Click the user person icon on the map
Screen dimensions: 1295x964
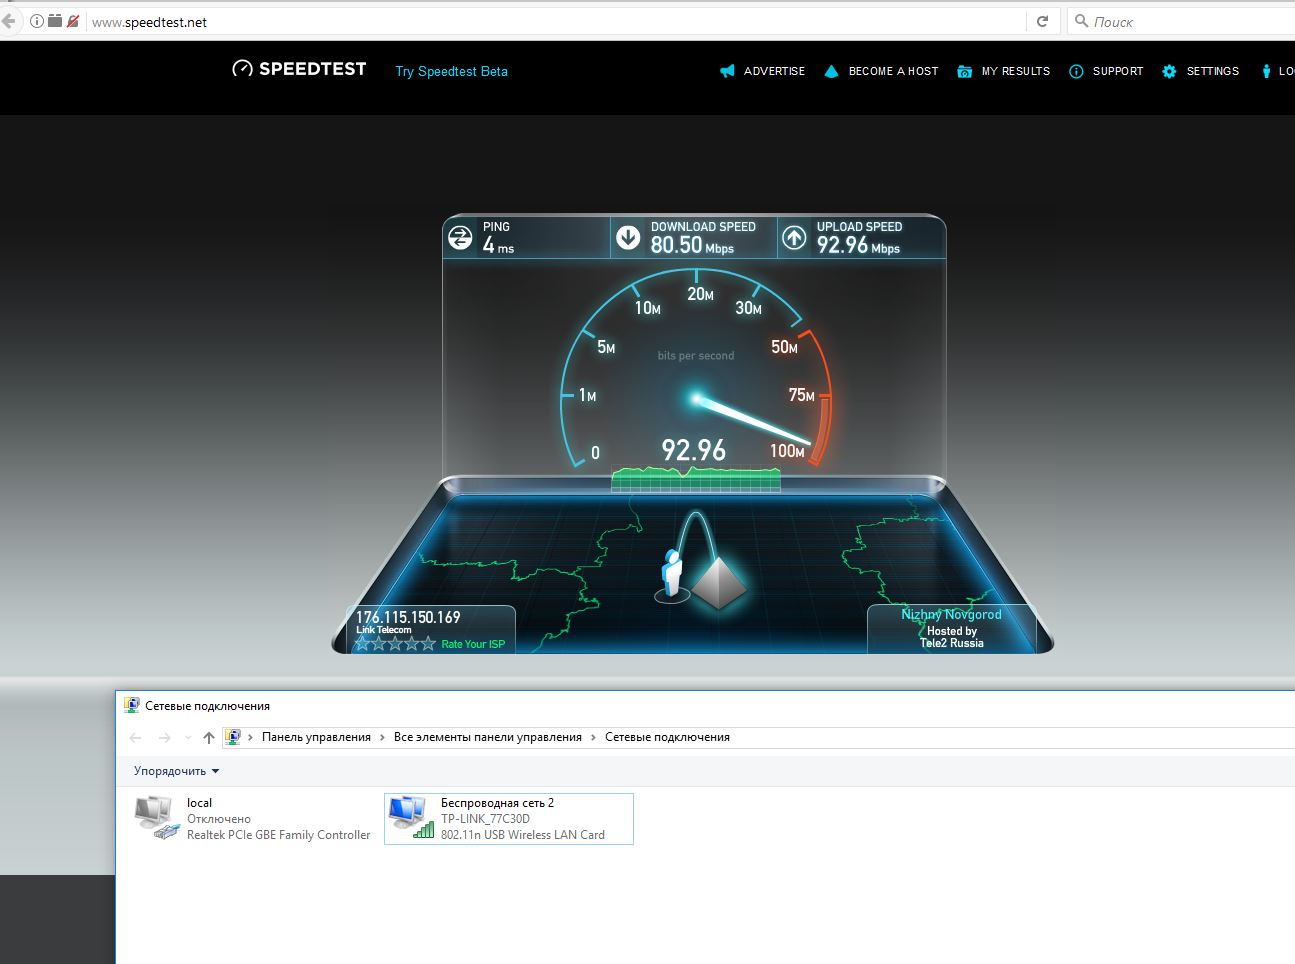tap(672, 575)
